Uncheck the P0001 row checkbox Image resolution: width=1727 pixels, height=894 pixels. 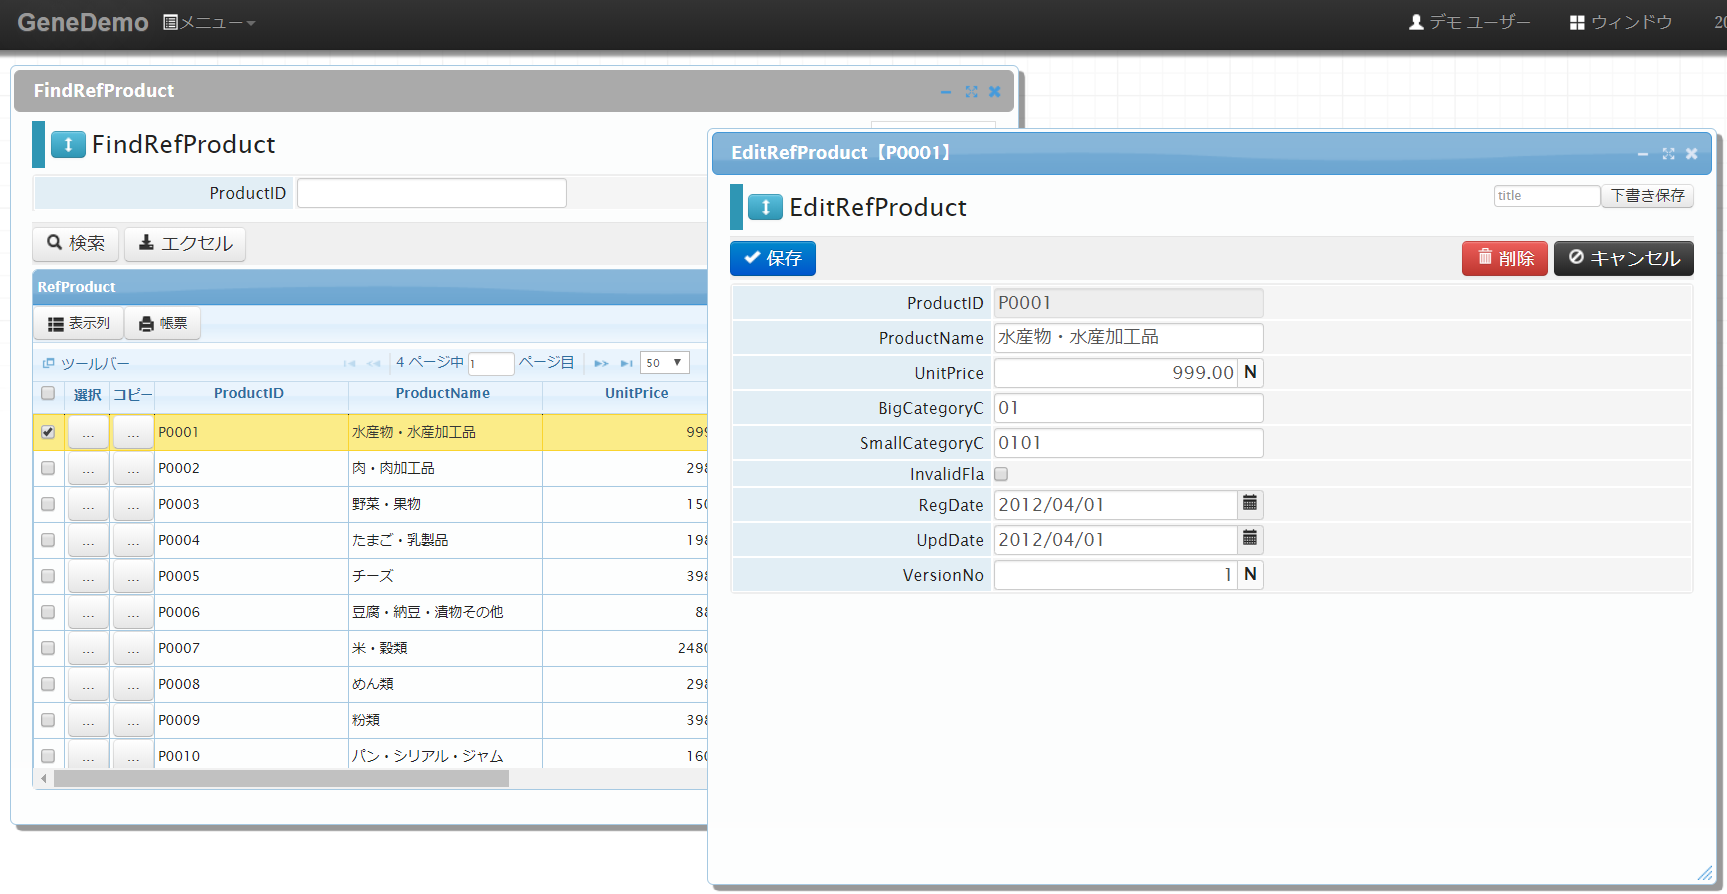click(x=48, y=432)
